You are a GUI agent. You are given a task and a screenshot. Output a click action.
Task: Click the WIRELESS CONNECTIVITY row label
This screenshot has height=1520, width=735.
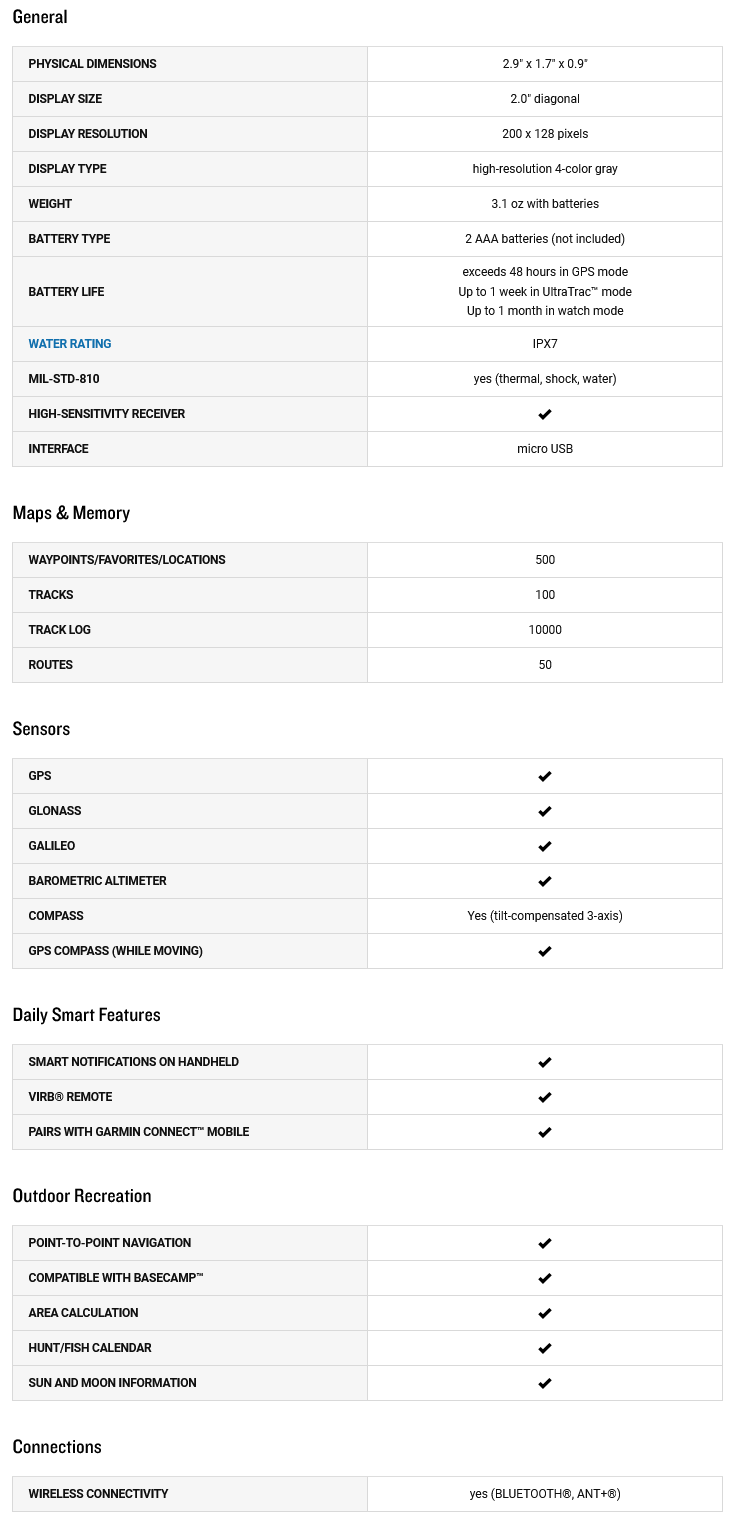pos(98,1494)
